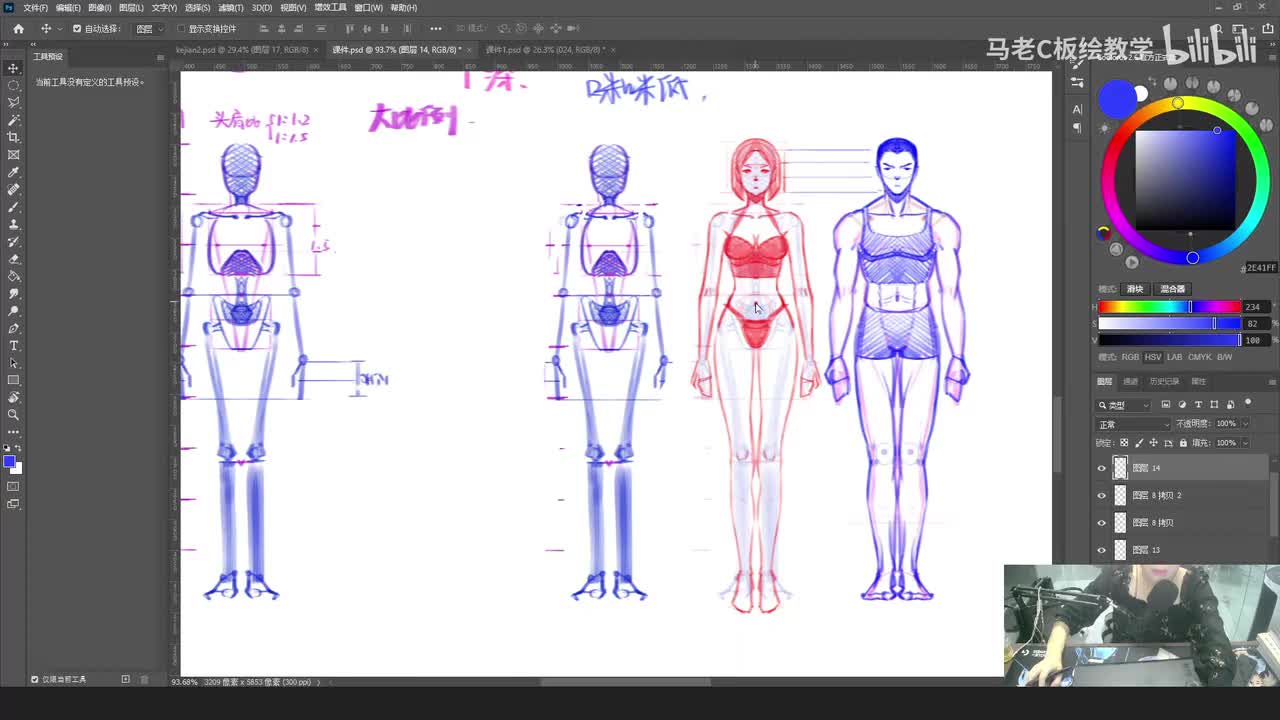The width and height of the screenshot is (1280, 720).
Task: Toggle visibility of layer 图层 8 拷贝
Action: pyautogui.click(x=1102, y=522)
